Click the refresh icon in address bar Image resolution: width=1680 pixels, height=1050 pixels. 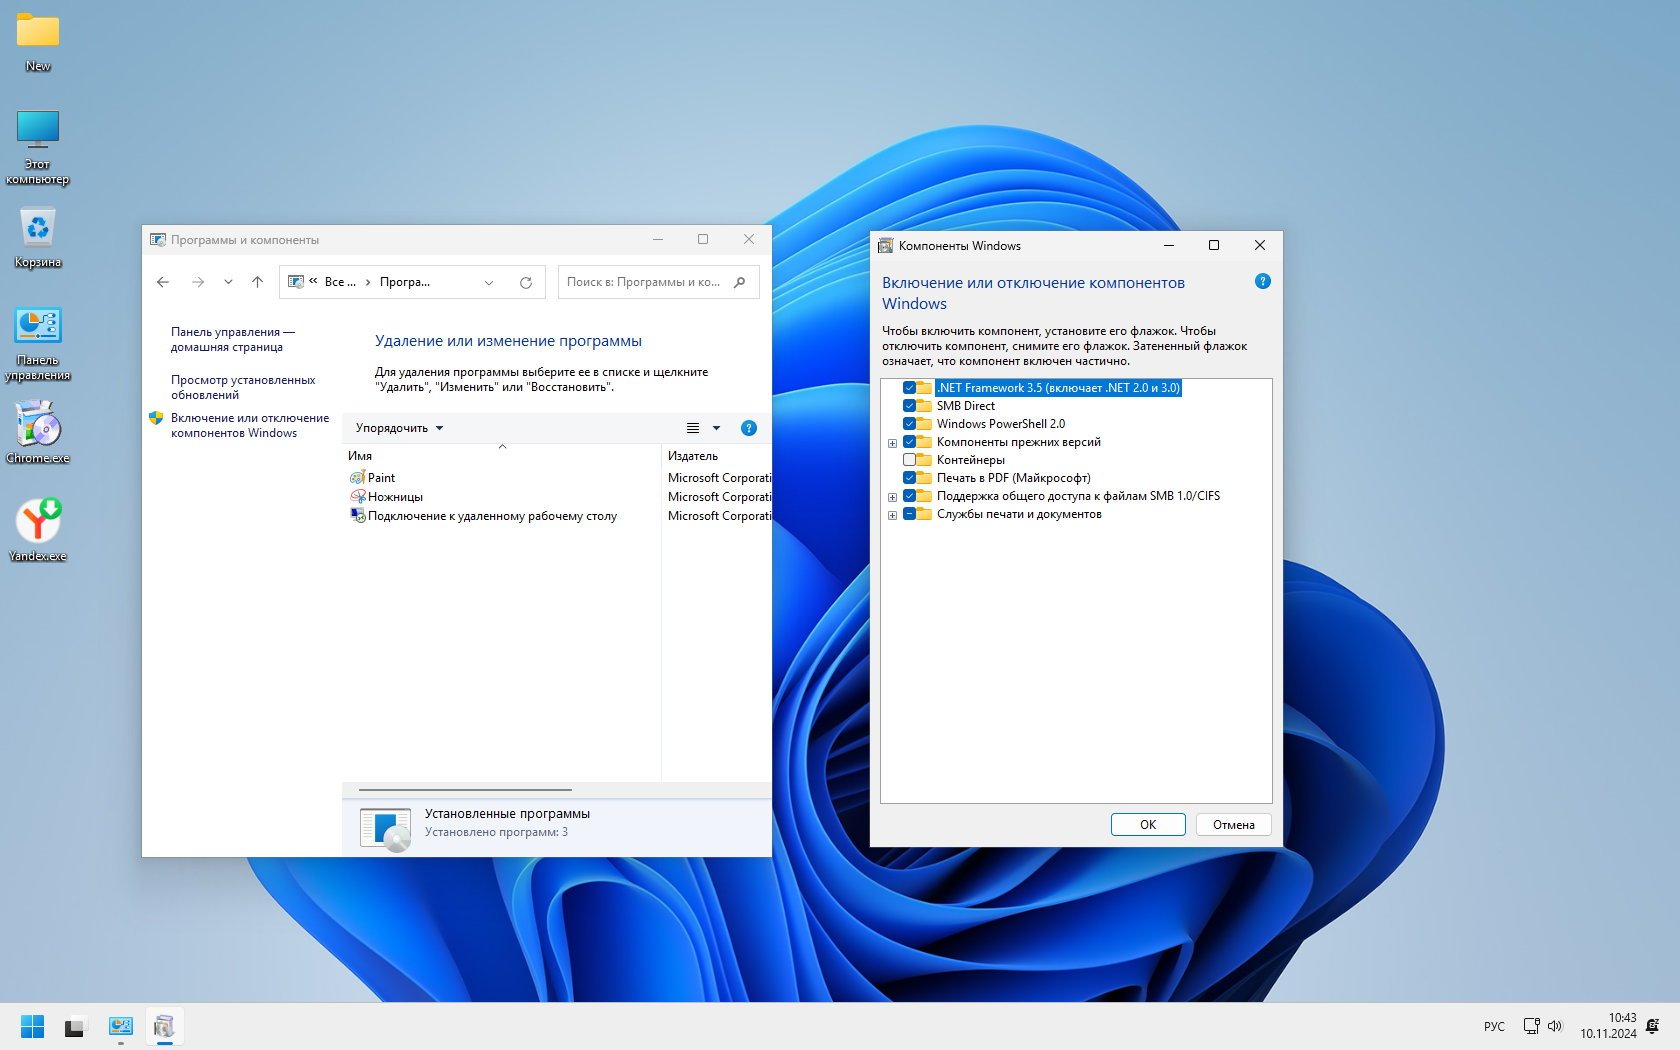(525, 283)
